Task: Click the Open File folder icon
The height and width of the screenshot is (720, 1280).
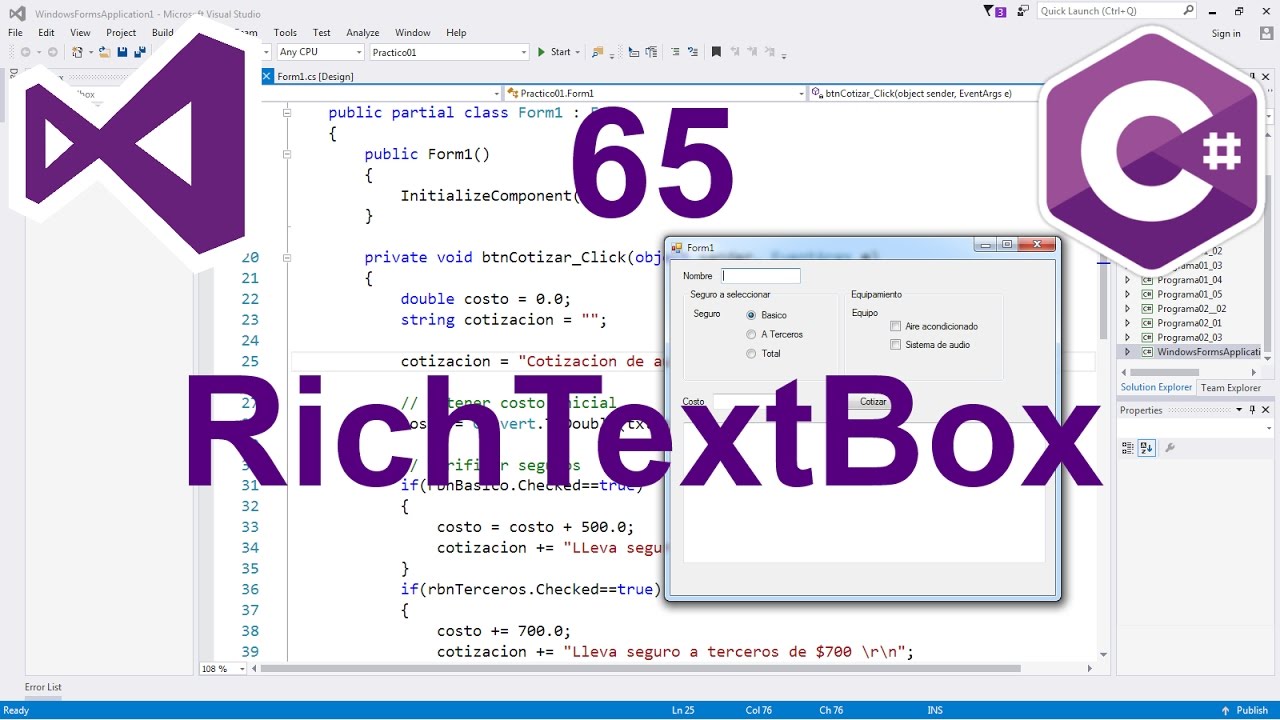Action: click(x=104, y=52)
